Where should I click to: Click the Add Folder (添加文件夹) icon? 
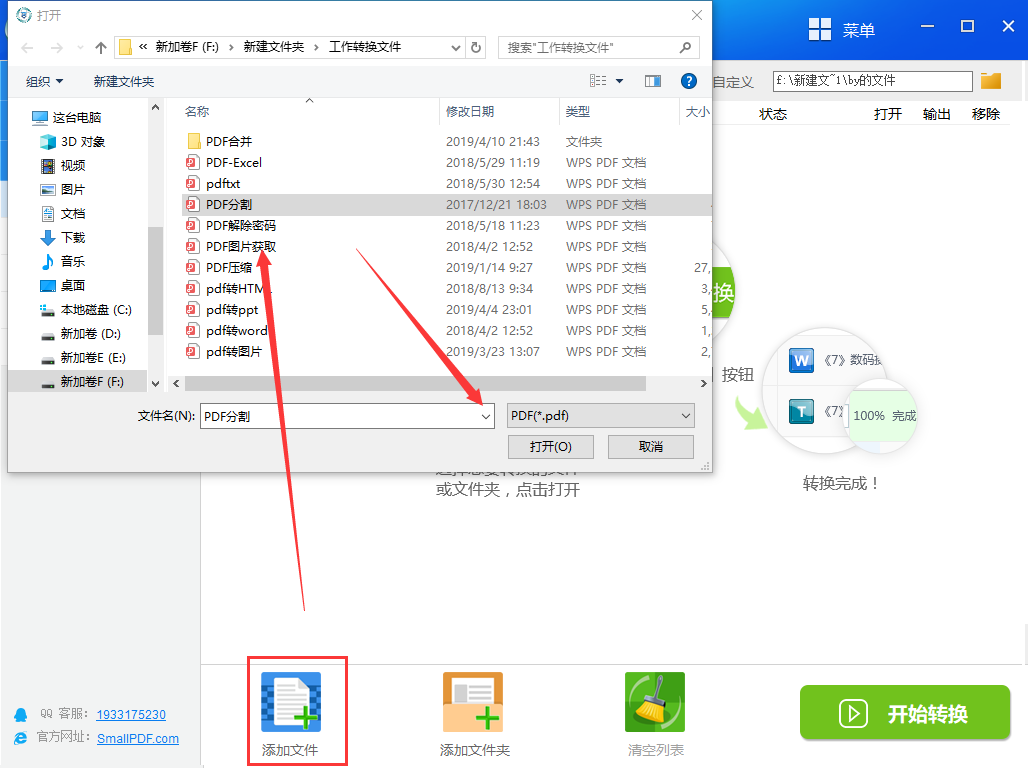[x=473, y=702]
